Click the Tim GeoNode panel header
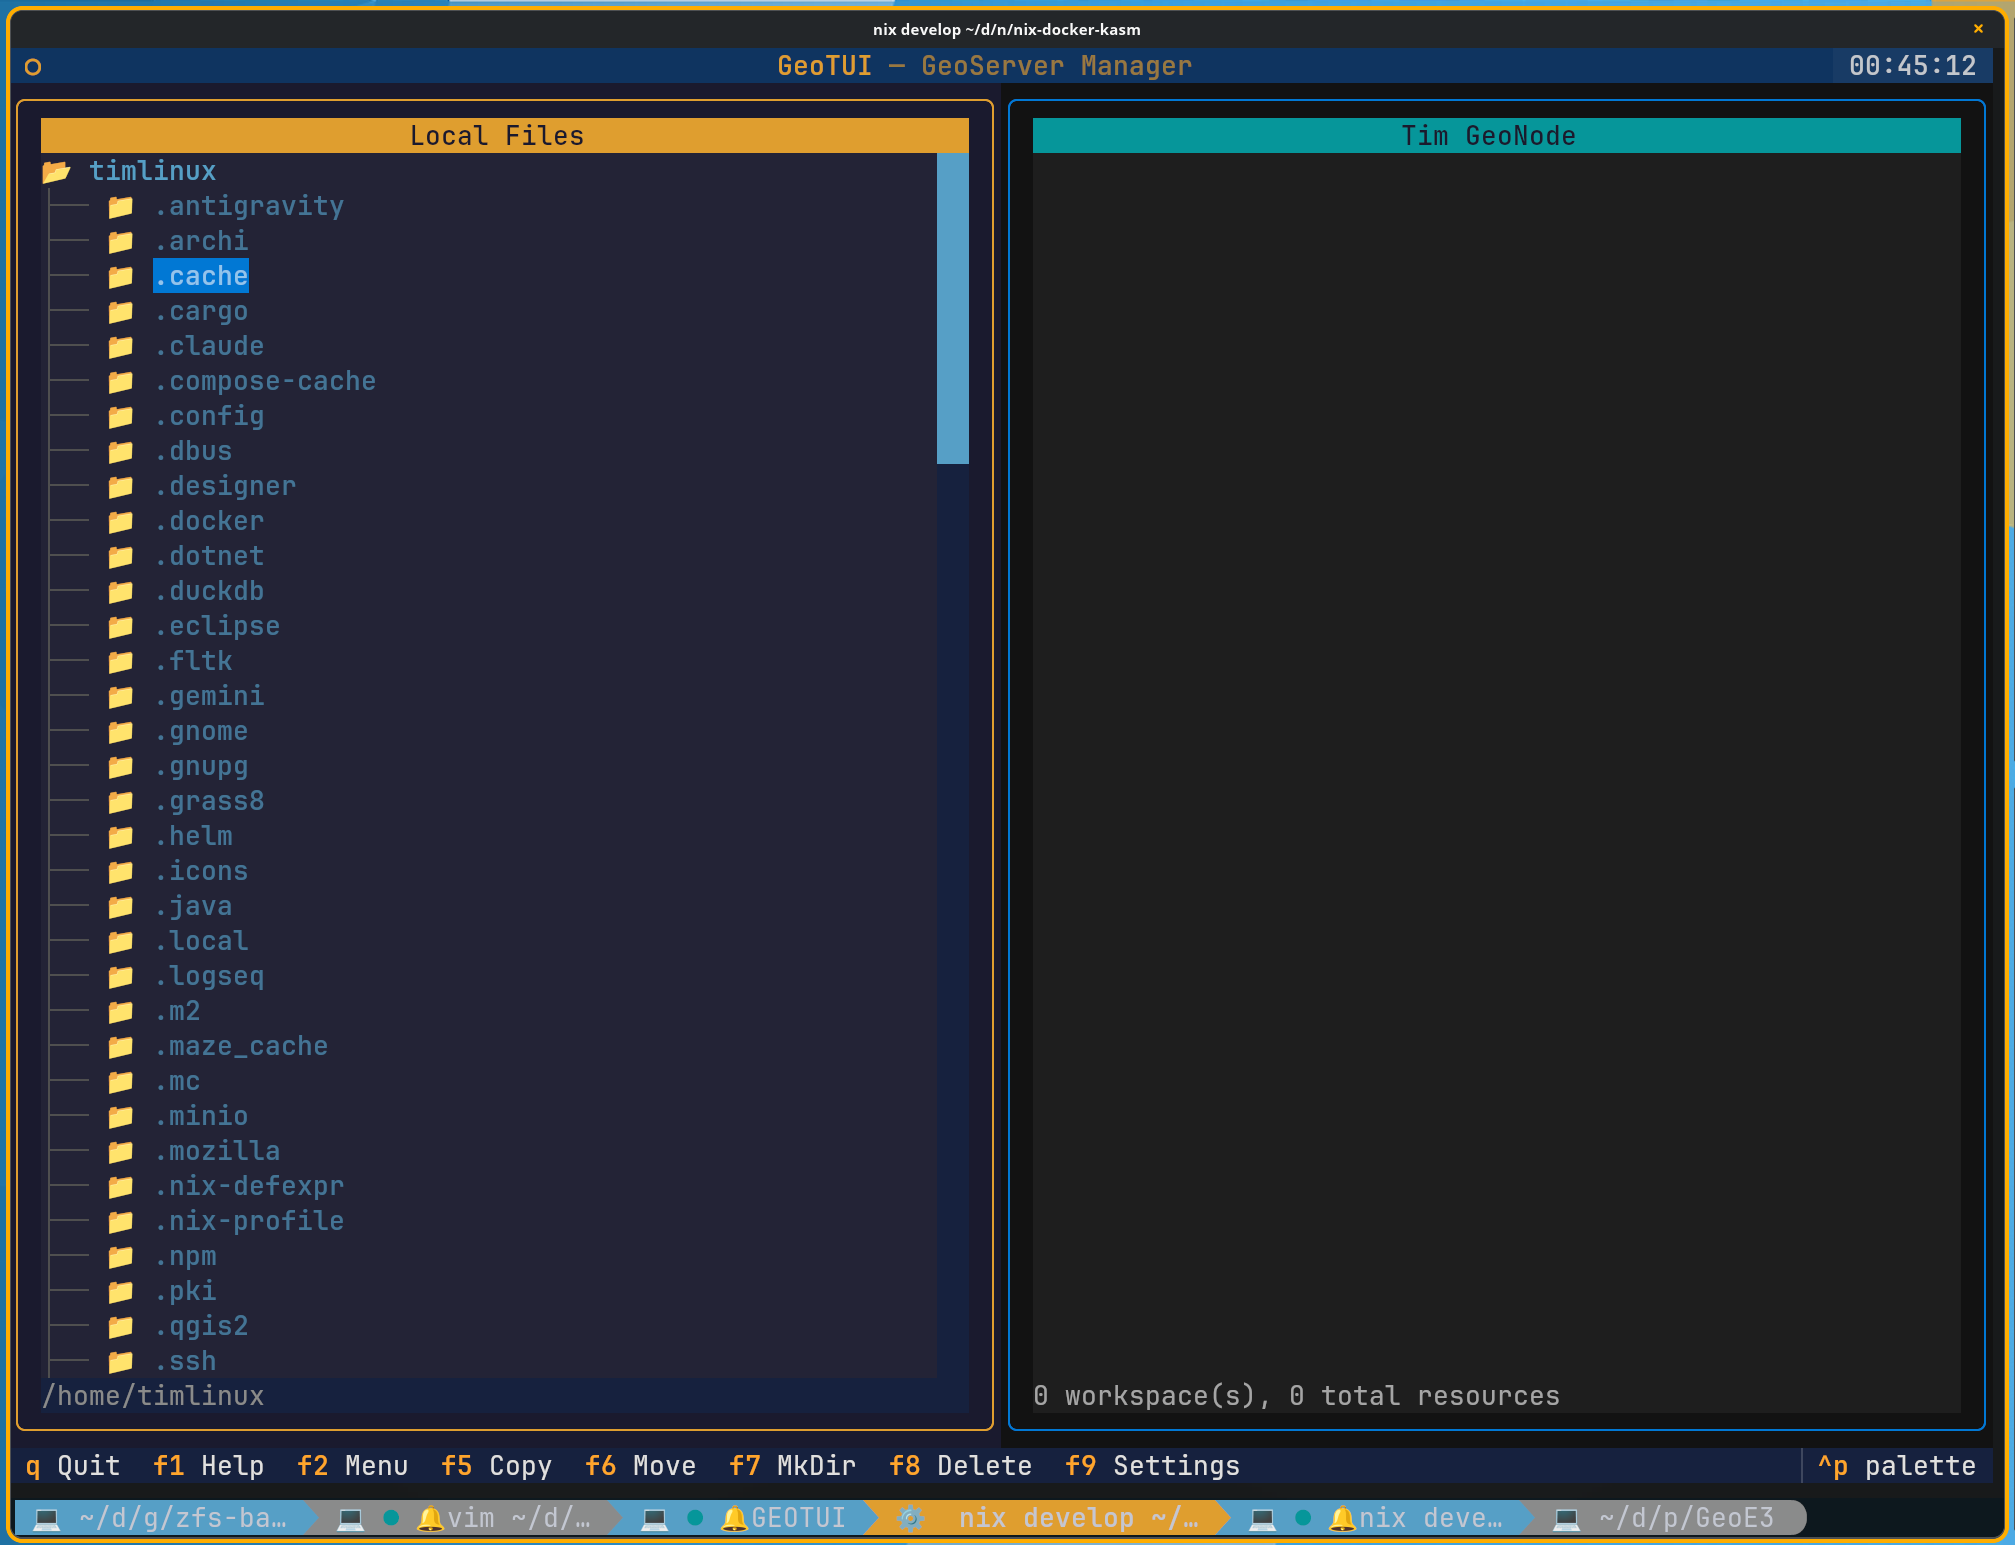 tap(1497, 136)
